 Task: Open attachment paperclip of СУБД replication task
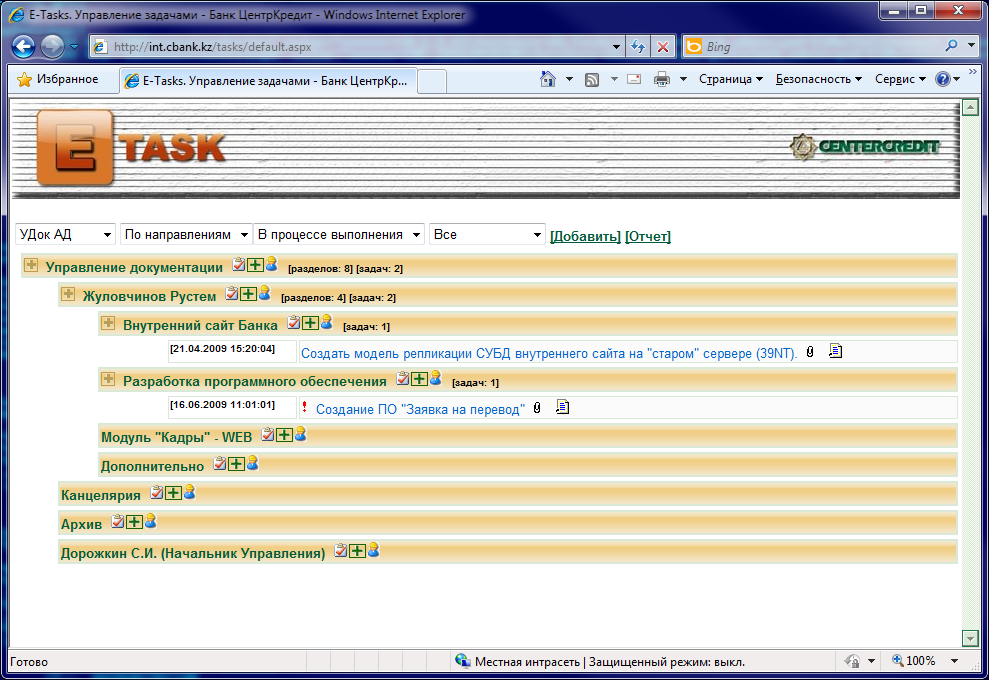click(810, 352)
